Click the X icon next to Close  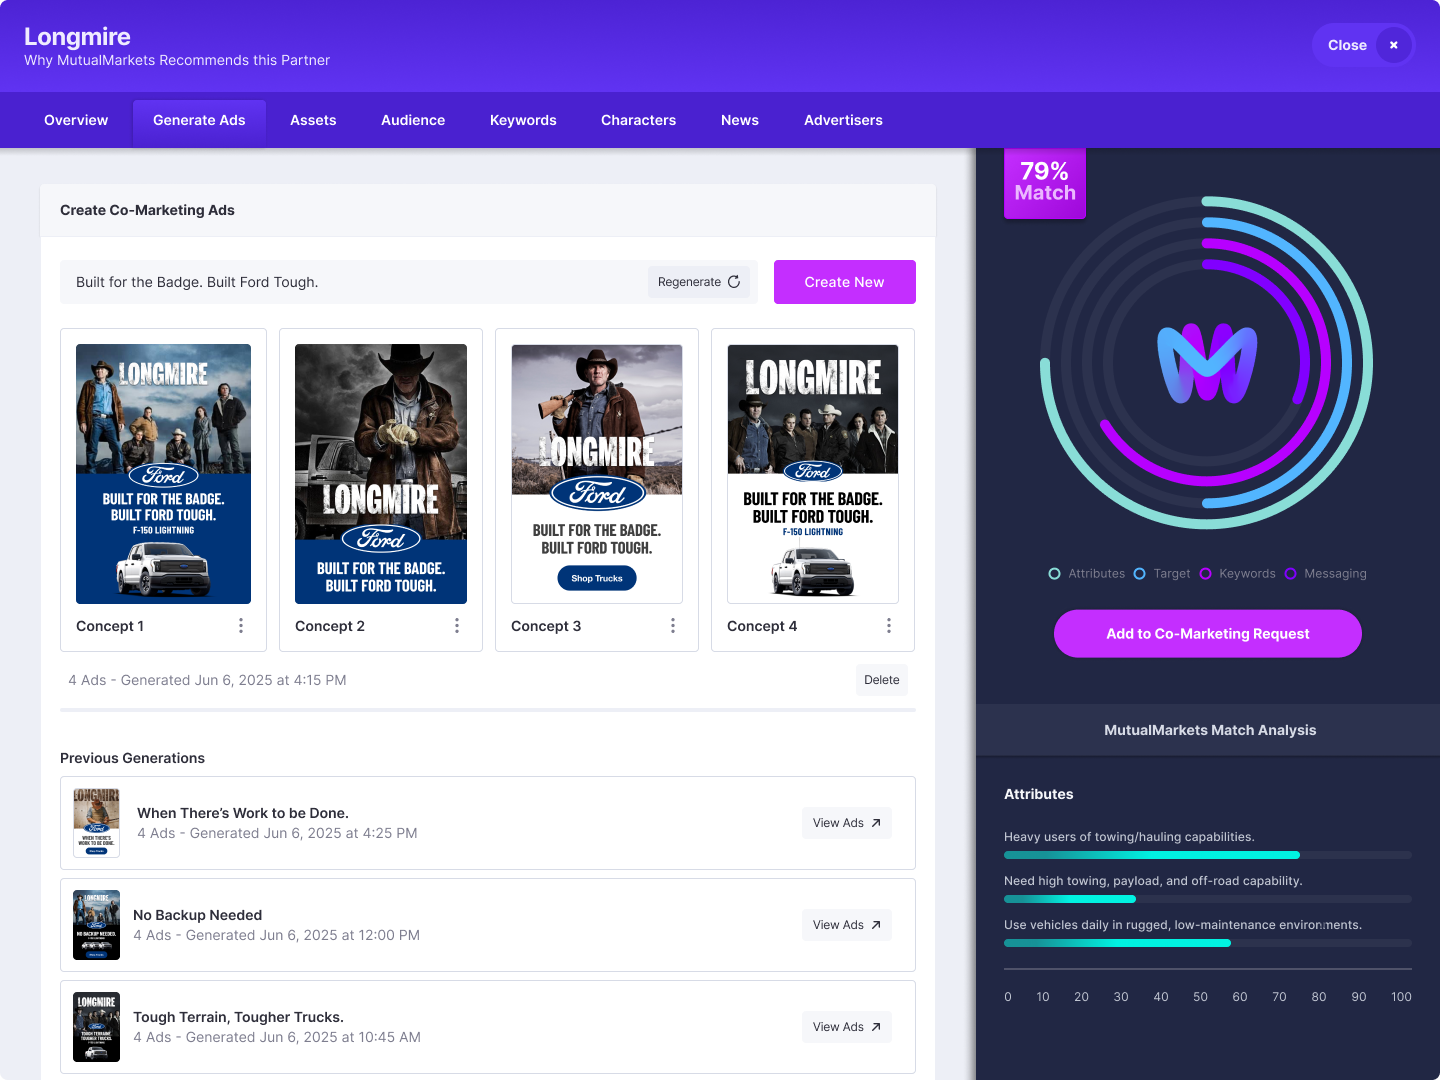coord(1393,45)
